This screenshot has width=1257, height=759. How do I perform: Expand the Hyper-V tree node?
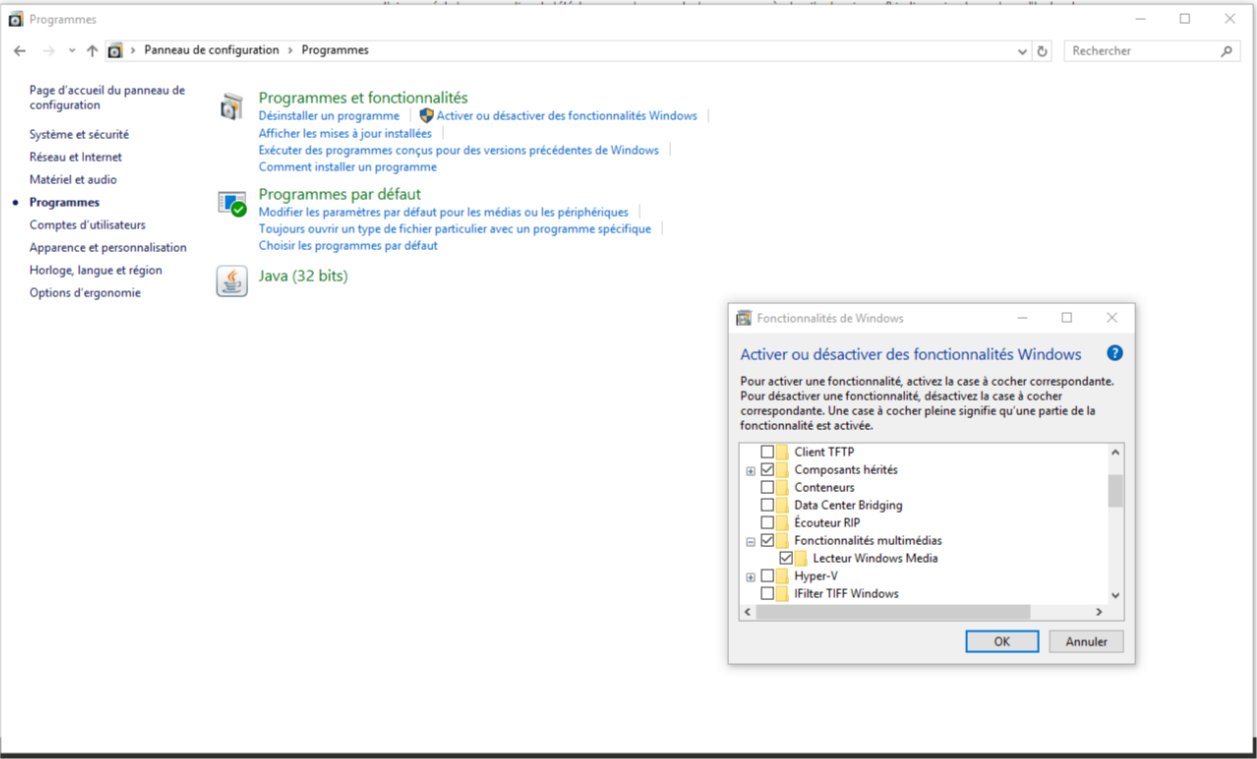(750, 577)
